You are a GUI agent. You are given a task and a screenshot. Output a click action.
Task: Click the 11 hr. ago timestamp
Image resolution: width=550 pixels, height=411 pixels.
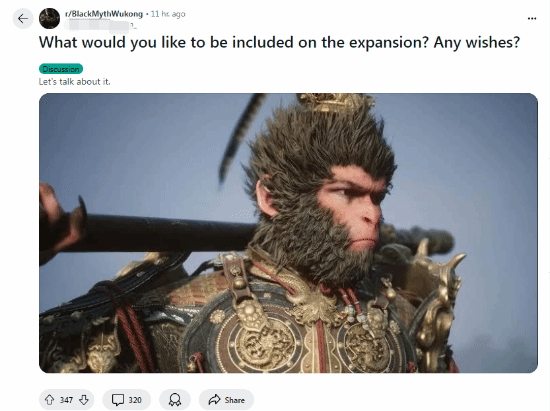168,14
